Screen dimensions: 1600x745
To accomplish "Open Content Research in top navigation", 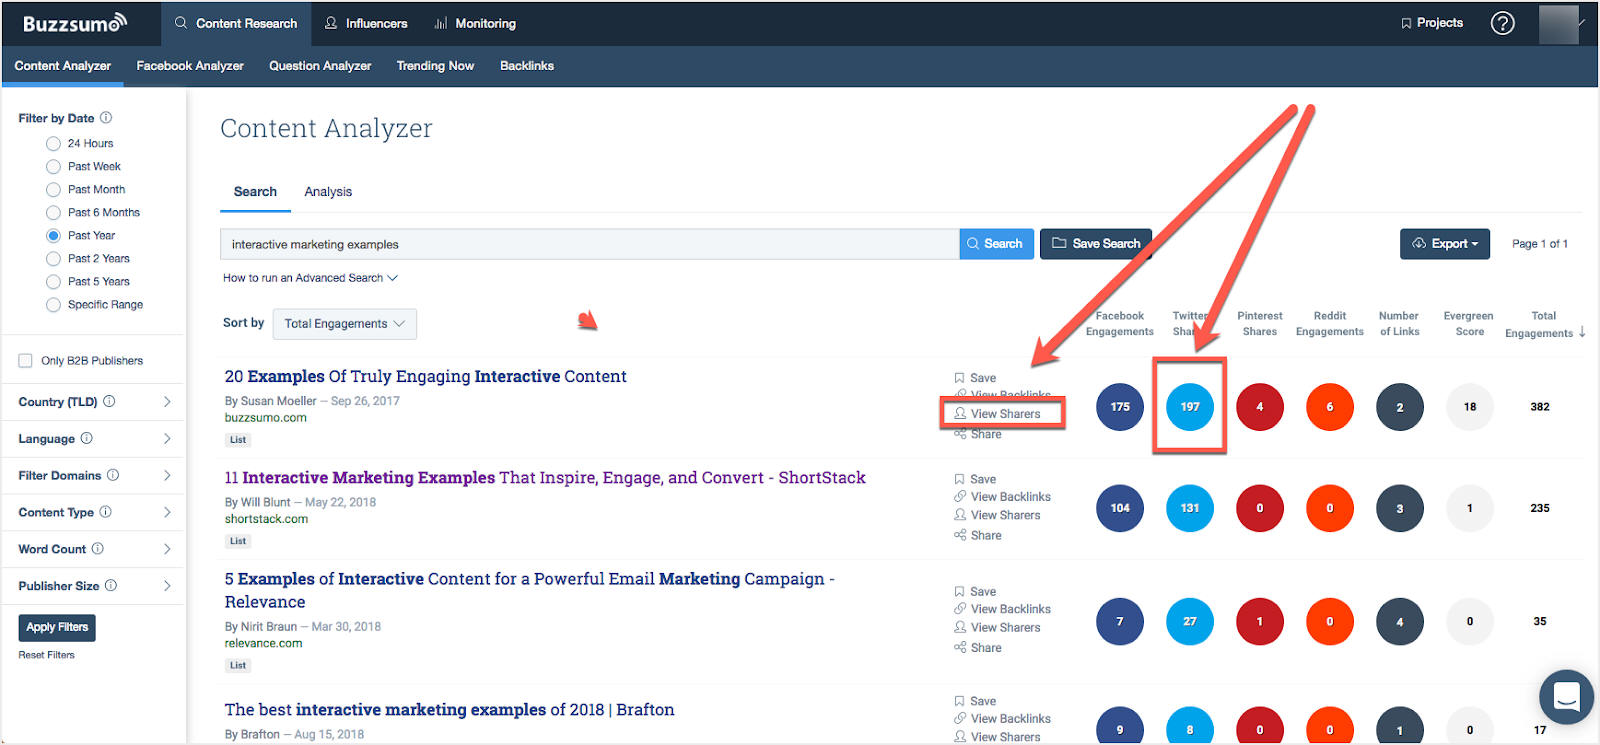I will point(236,23).
